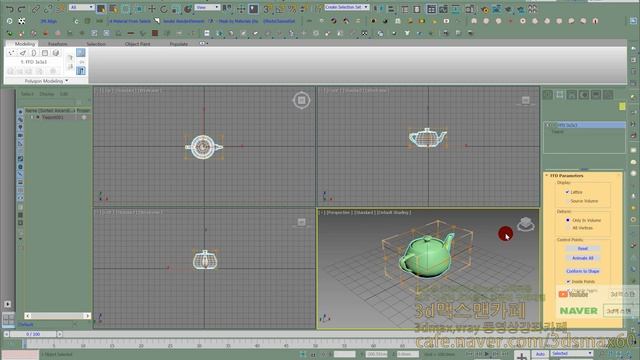Click the ViewCube in Perspective viewport
Image resolution: width=640 pixels, height=360 pixels.
pyautogui.click(x=526, y=224)
